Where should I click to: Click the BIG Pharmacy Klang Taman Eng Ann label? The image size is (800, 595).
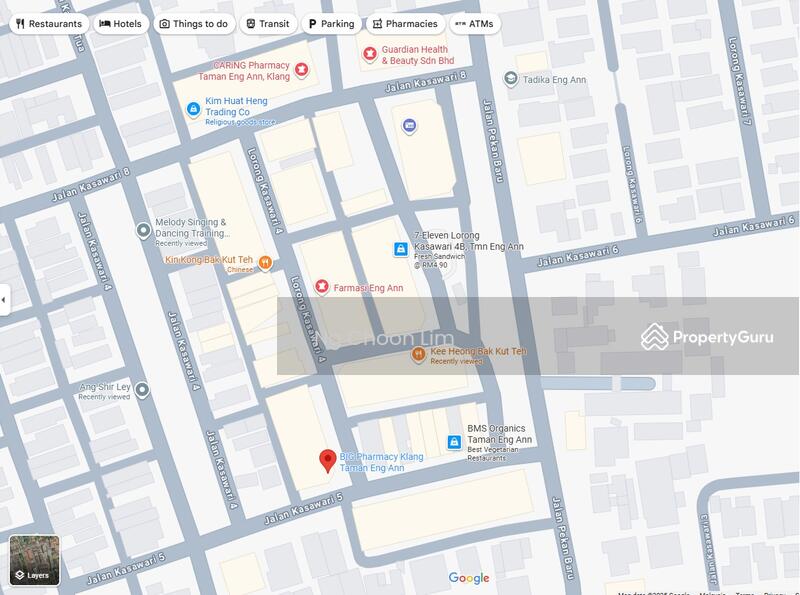[x=382, y=462]
